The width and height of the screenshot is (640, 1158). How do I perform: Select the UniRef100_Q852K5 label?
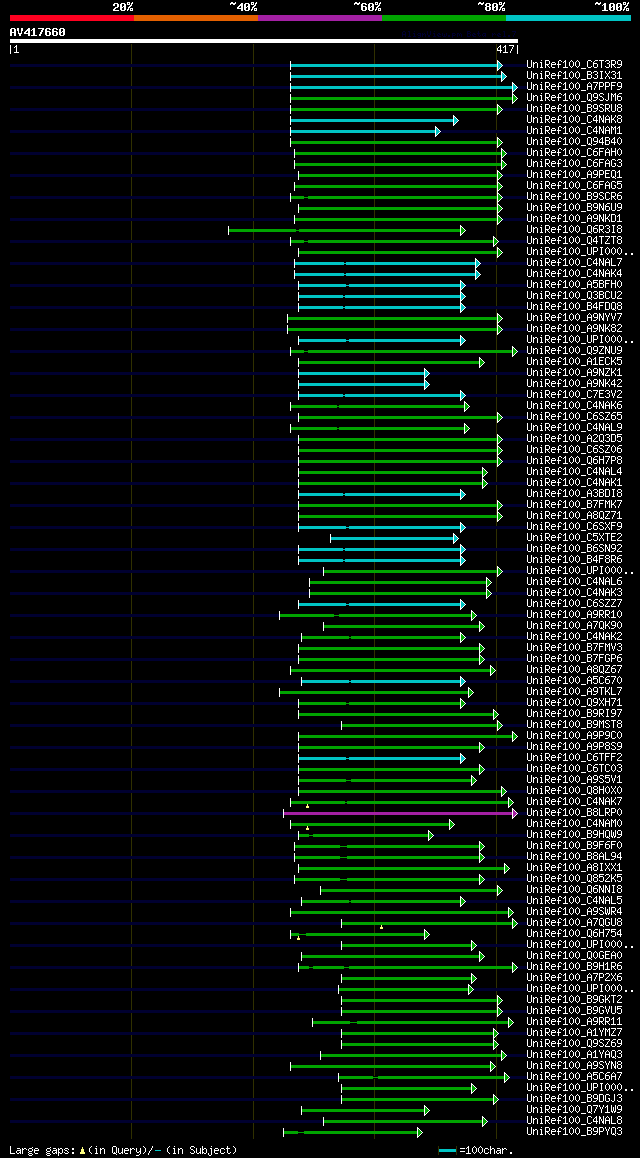pos(574,879)
